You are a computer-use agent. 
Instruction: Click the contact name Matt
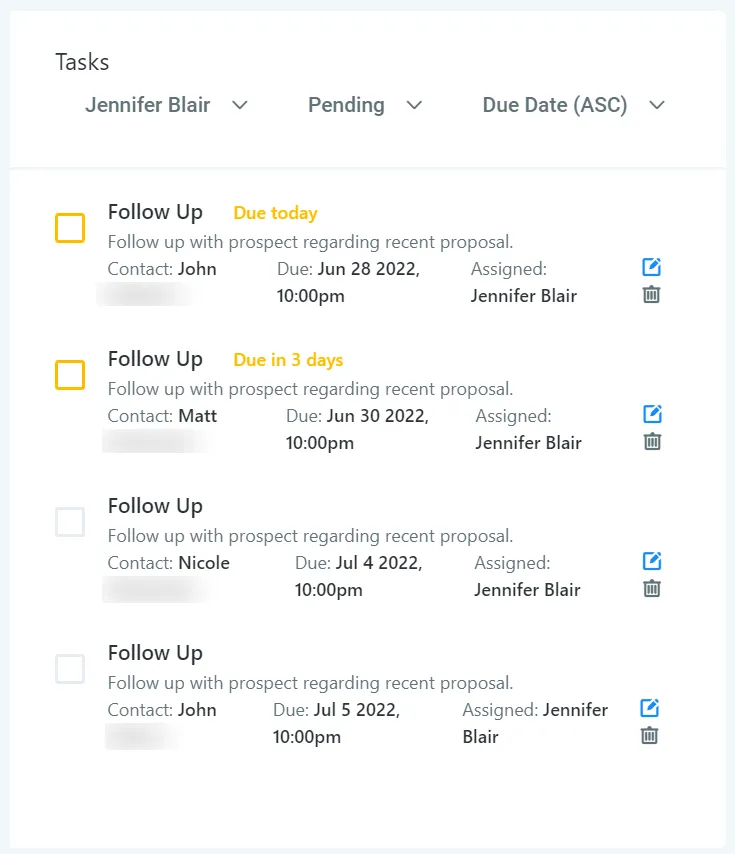198,416
